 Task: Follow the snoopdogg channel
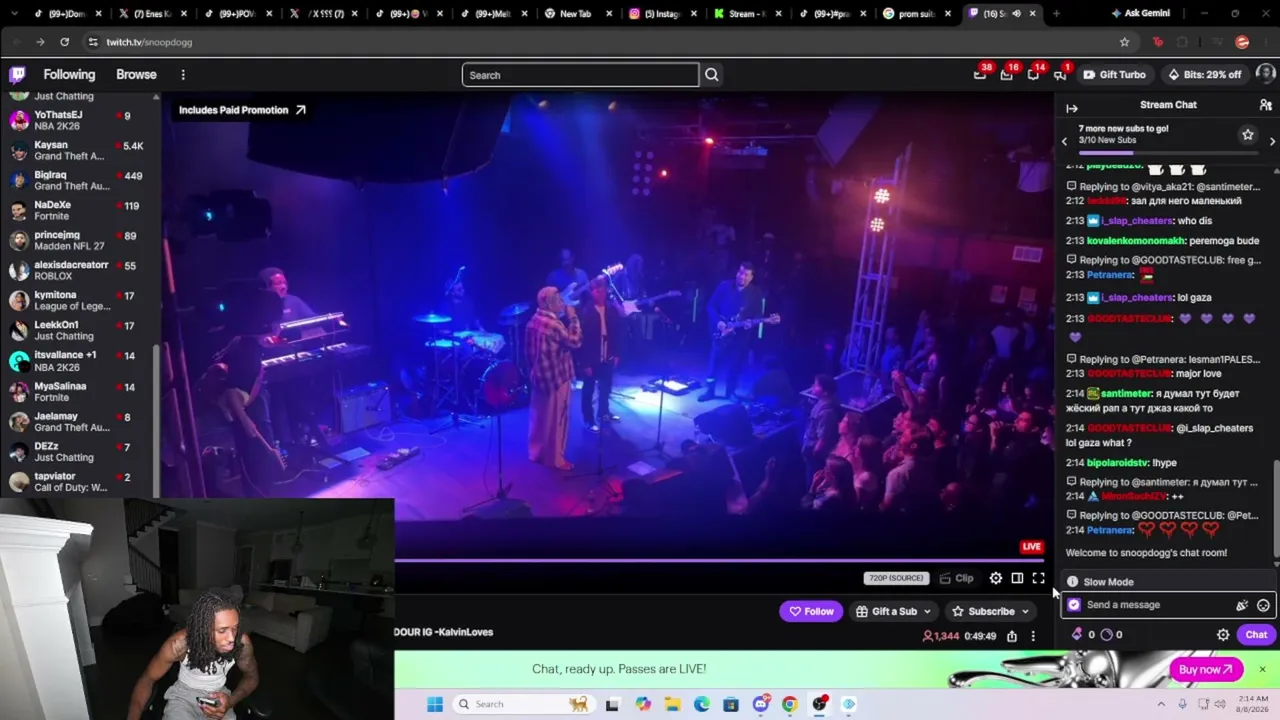pyautogui.click(x=811, y=612)
